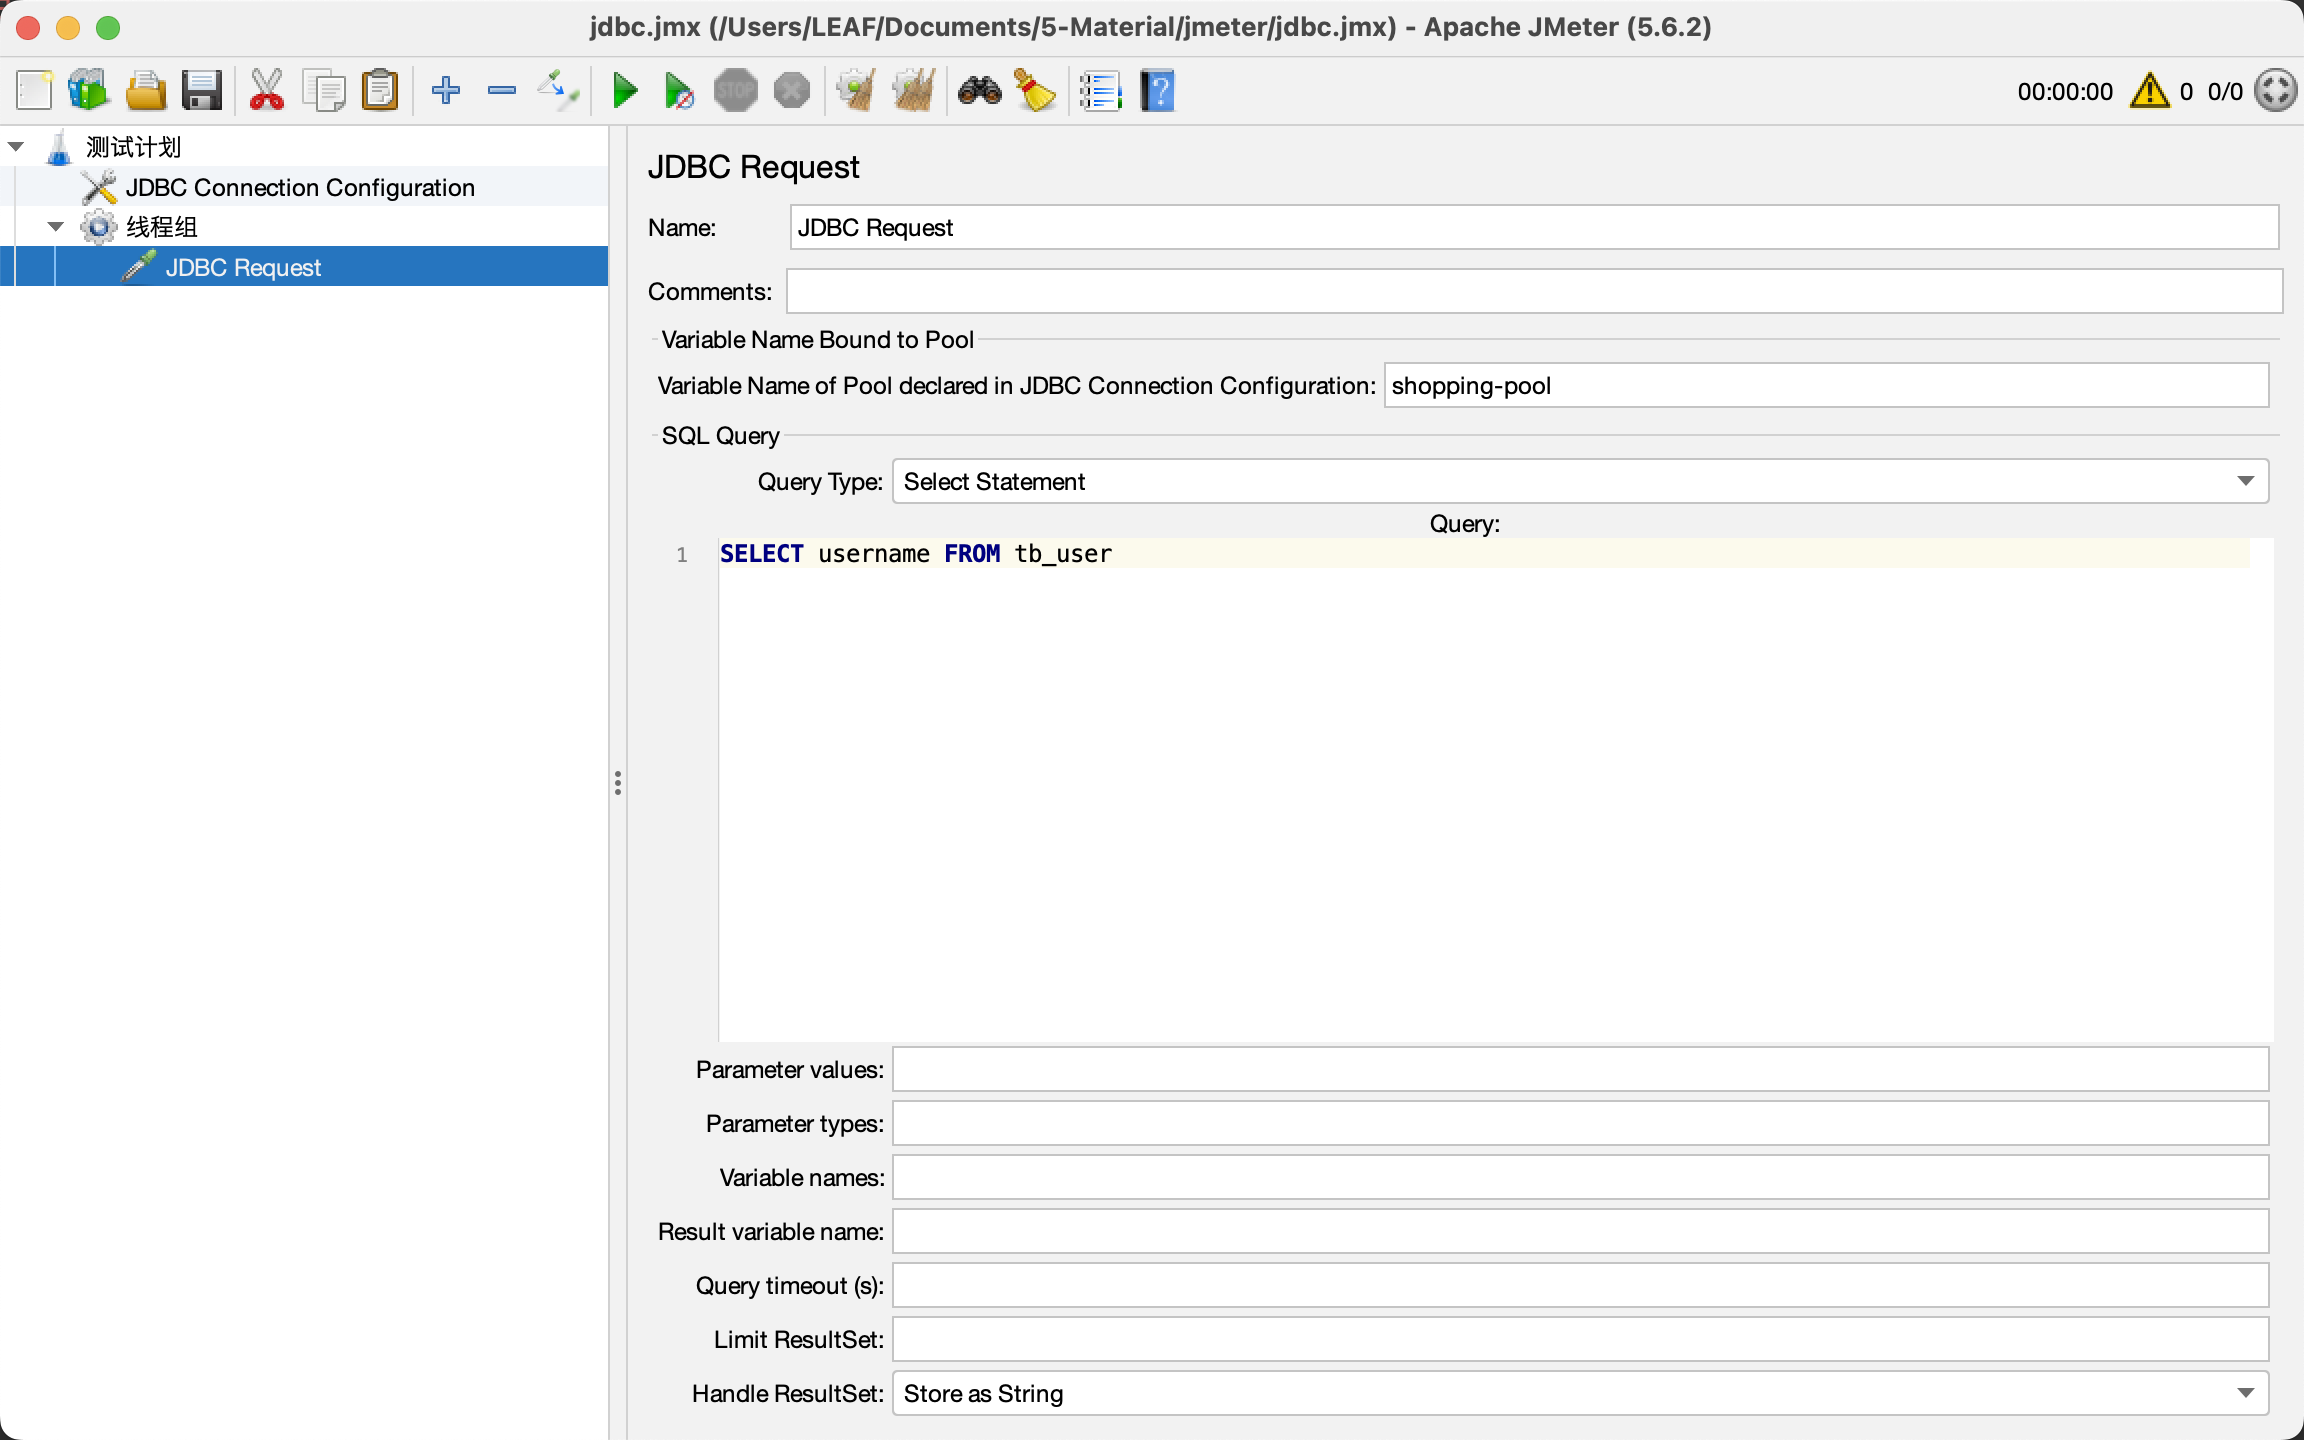Click the Name input field
Image resolution: width=2304 pixels, height=1440 pixels.
(1534, 228)
